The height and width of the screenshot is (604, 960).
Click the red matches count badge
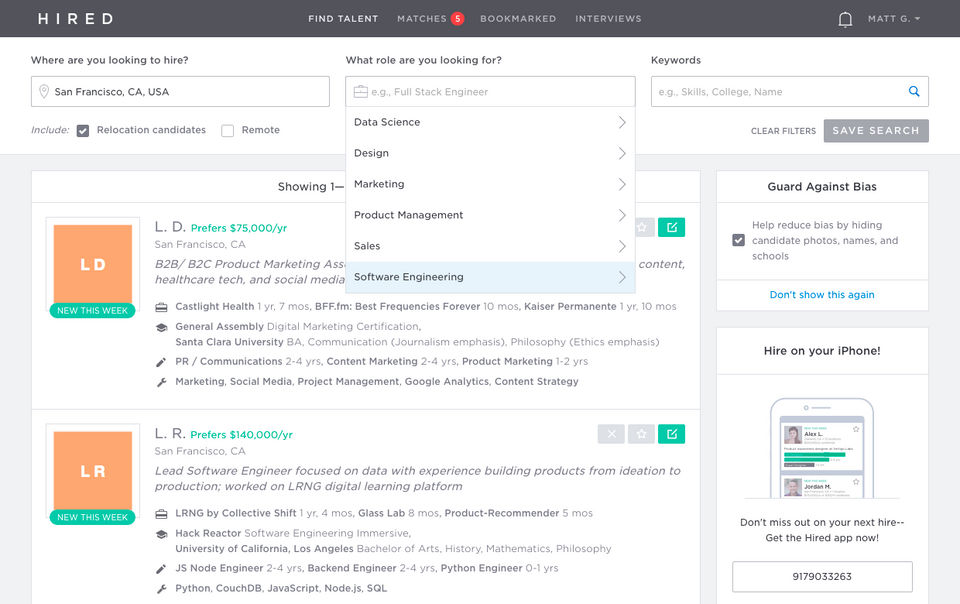pyautogui.click(x=457, y=19)
